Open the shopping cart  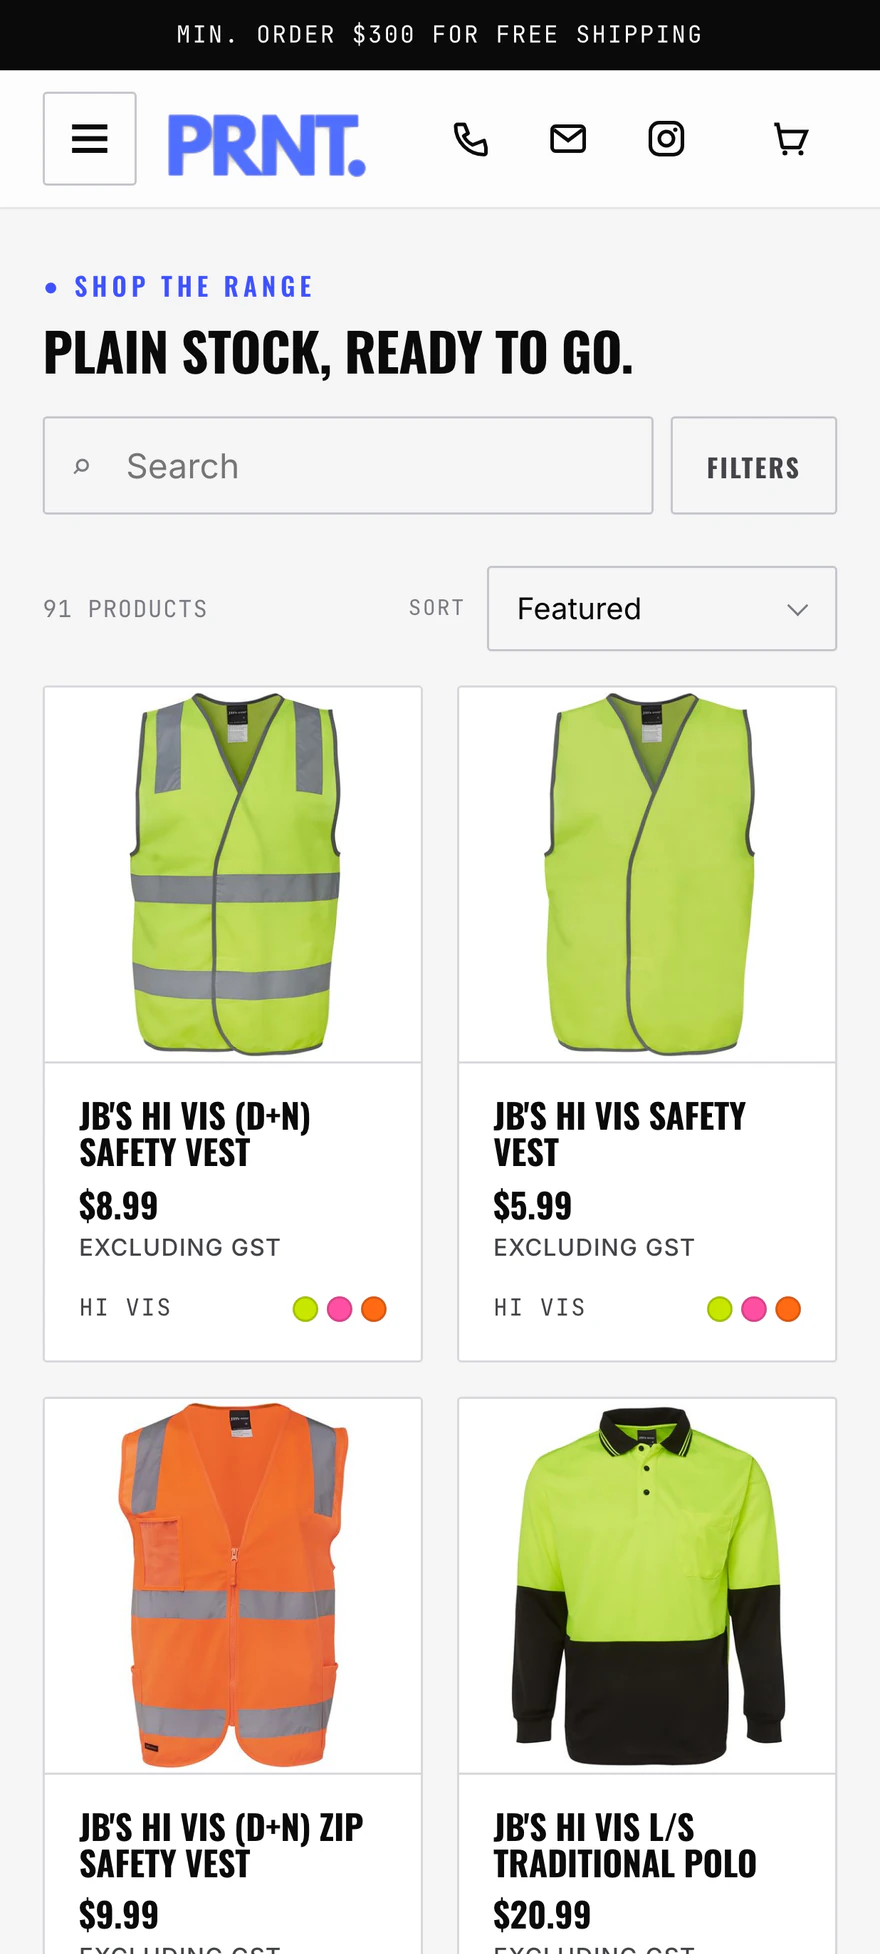click(791, 139)
